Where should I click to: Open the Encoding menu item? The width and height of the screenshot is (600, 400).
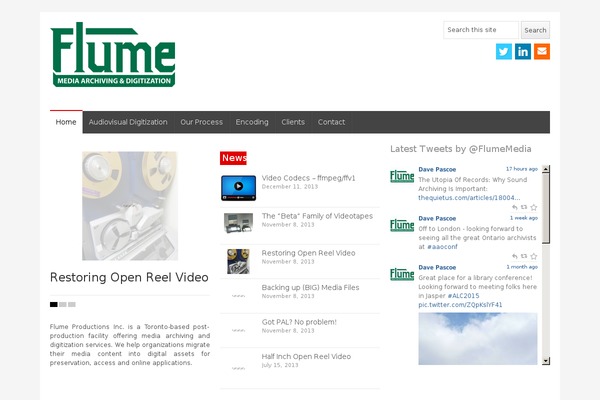coord(252,122)
